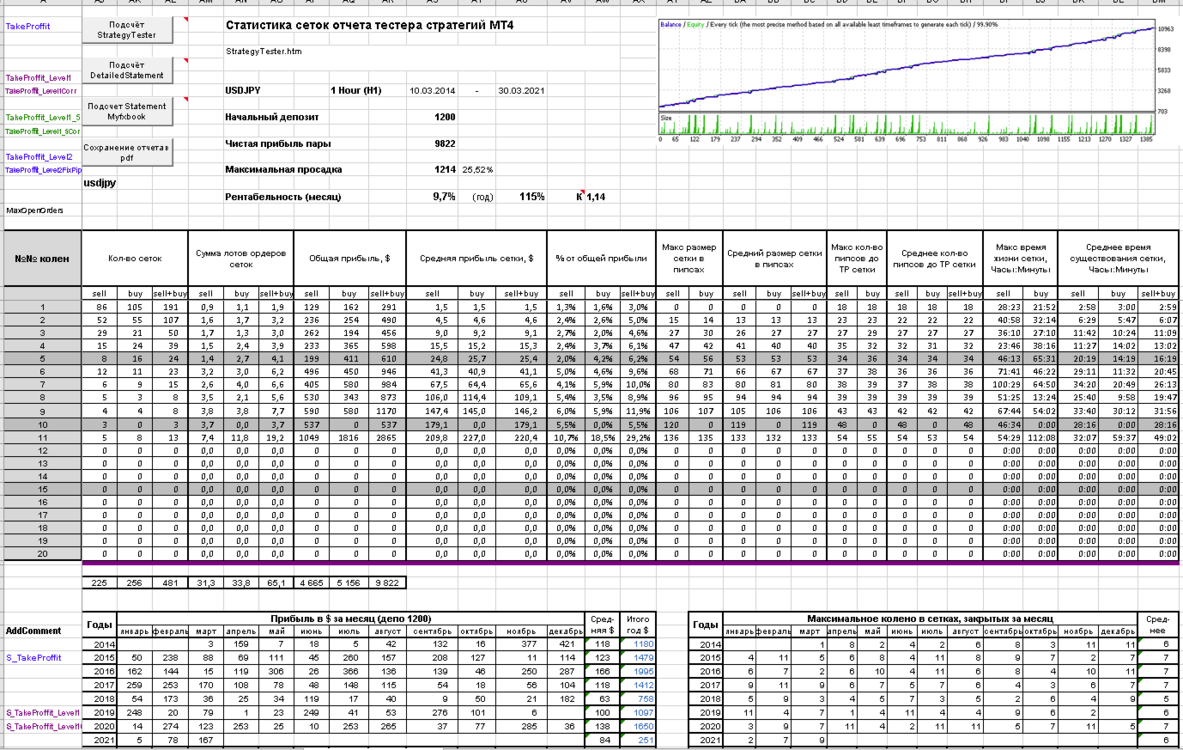
Task: Select the report title Статистика сеток отчета
Action: pyautogui.click(x=370, y=25)
